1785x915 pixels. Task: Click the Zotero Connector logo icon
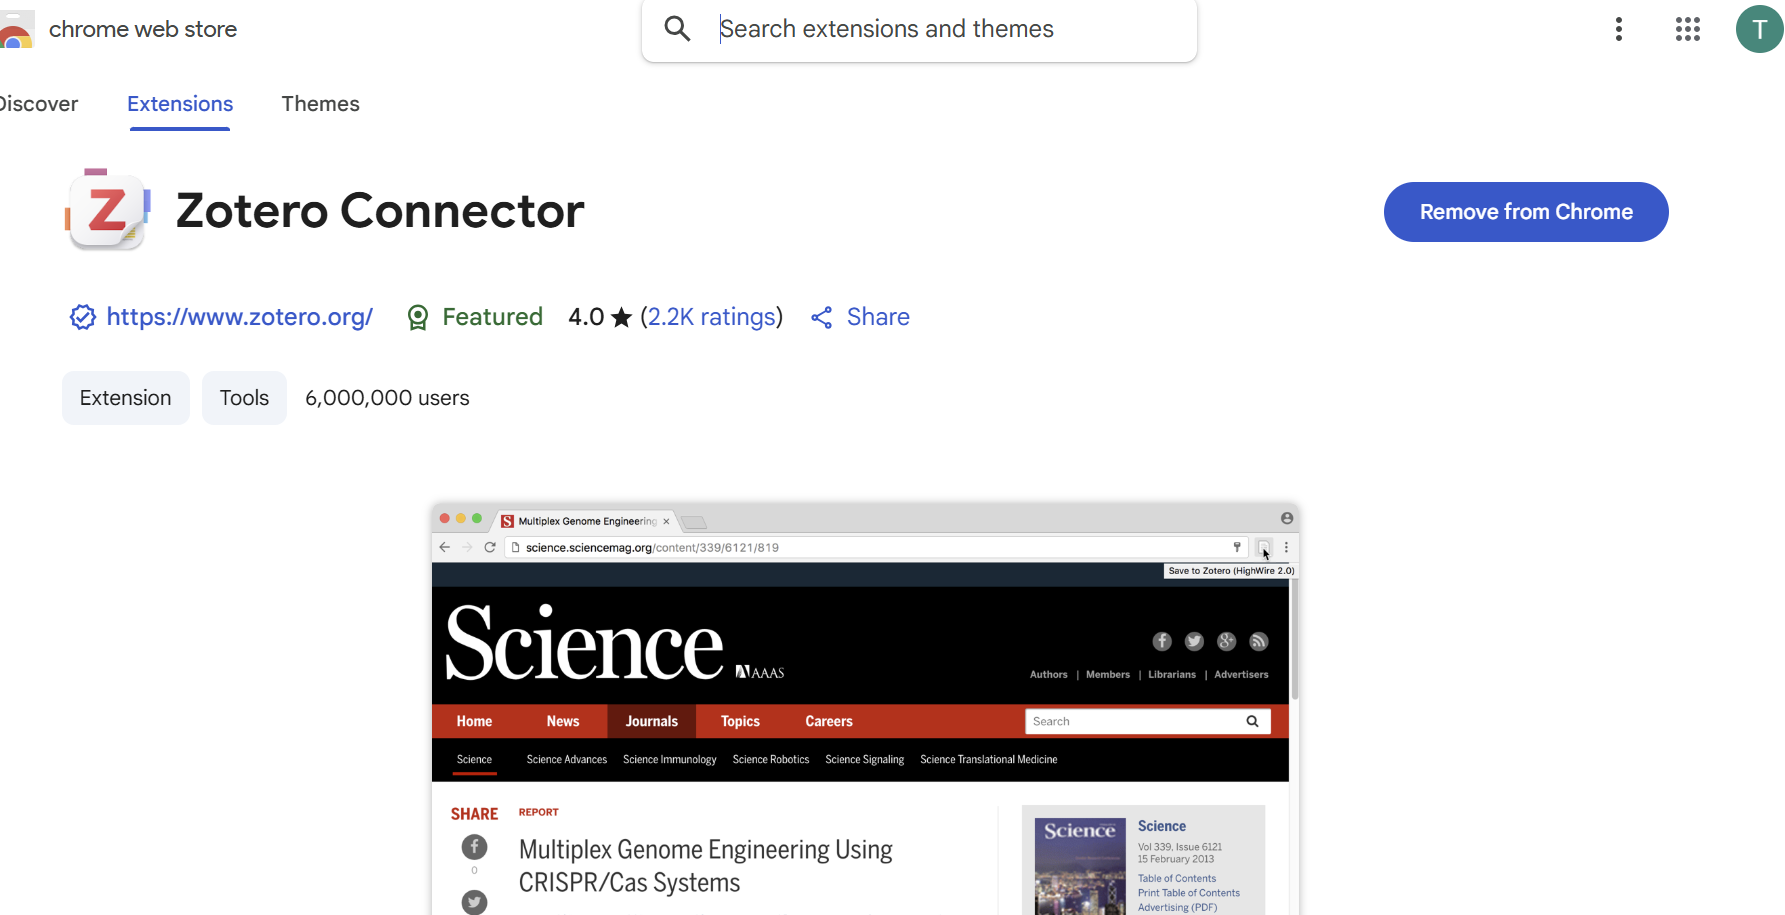[108, 209]
